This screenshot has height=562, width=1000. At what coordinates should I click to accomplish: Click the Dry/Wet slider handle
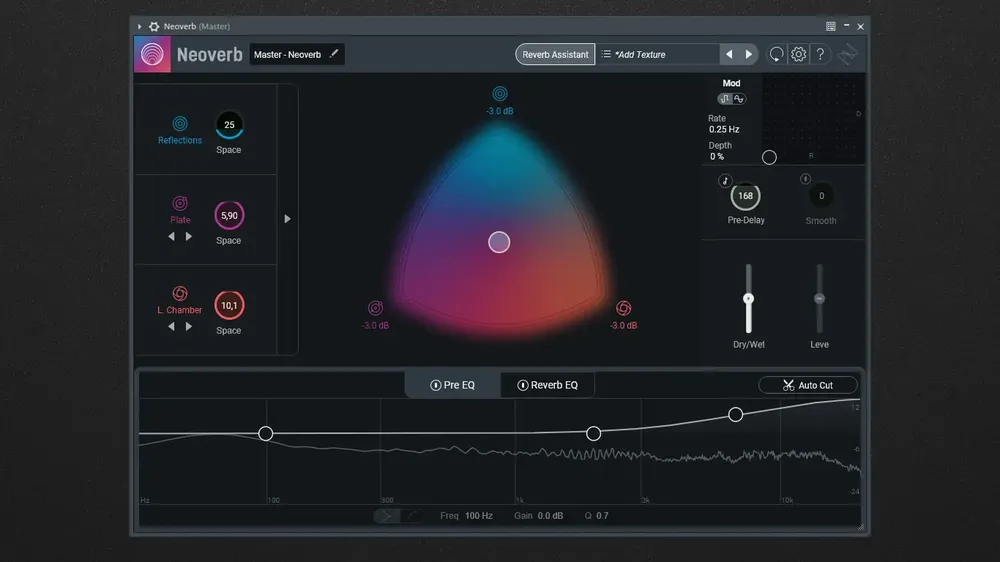click(x=749, y=299)
